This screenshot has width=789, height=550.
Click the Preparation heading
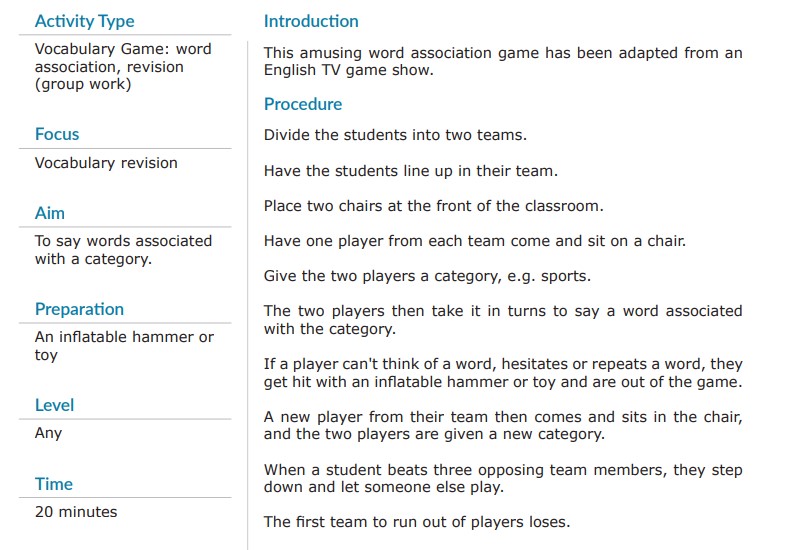click(x=79, y=309)
